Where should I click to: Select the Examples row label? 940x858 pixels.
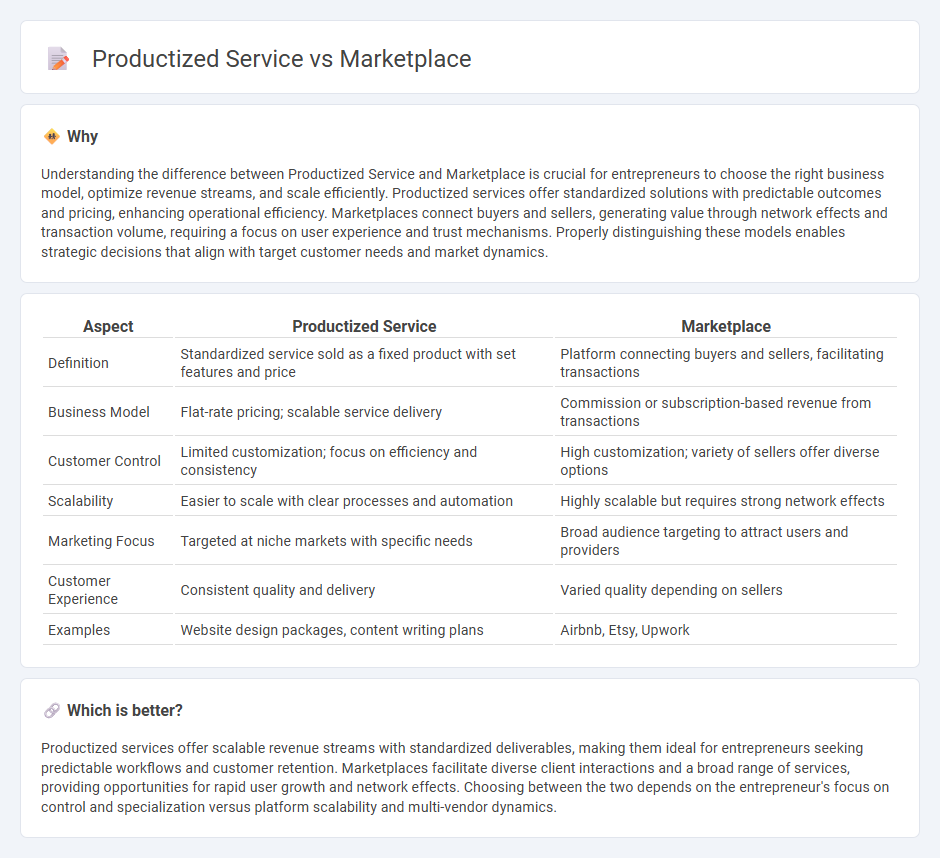point(79,630)
